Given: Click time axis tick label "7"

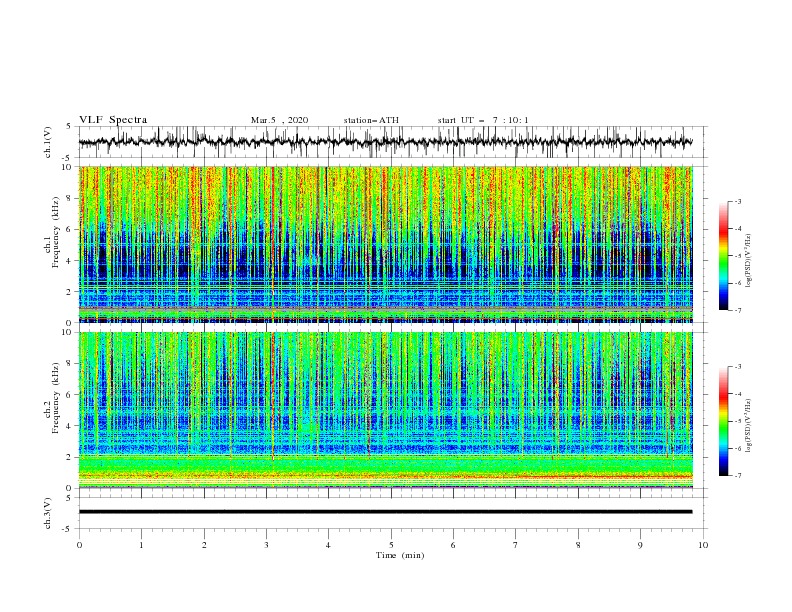Looking at the screenshot, I should point(516,545).
